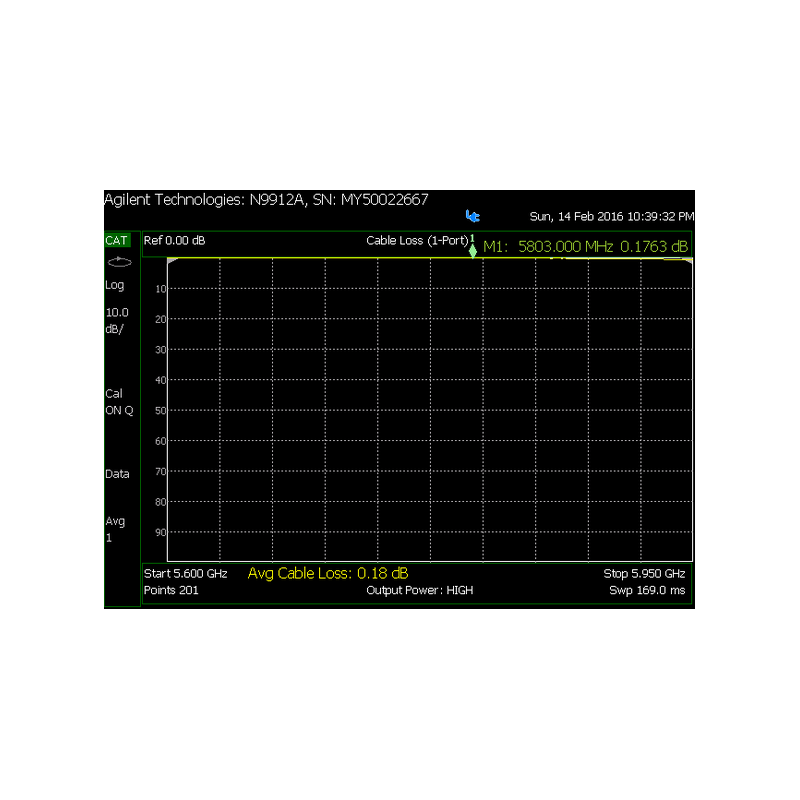
Task: Click the Output Power: HIGH label
Action: (420, 590)
